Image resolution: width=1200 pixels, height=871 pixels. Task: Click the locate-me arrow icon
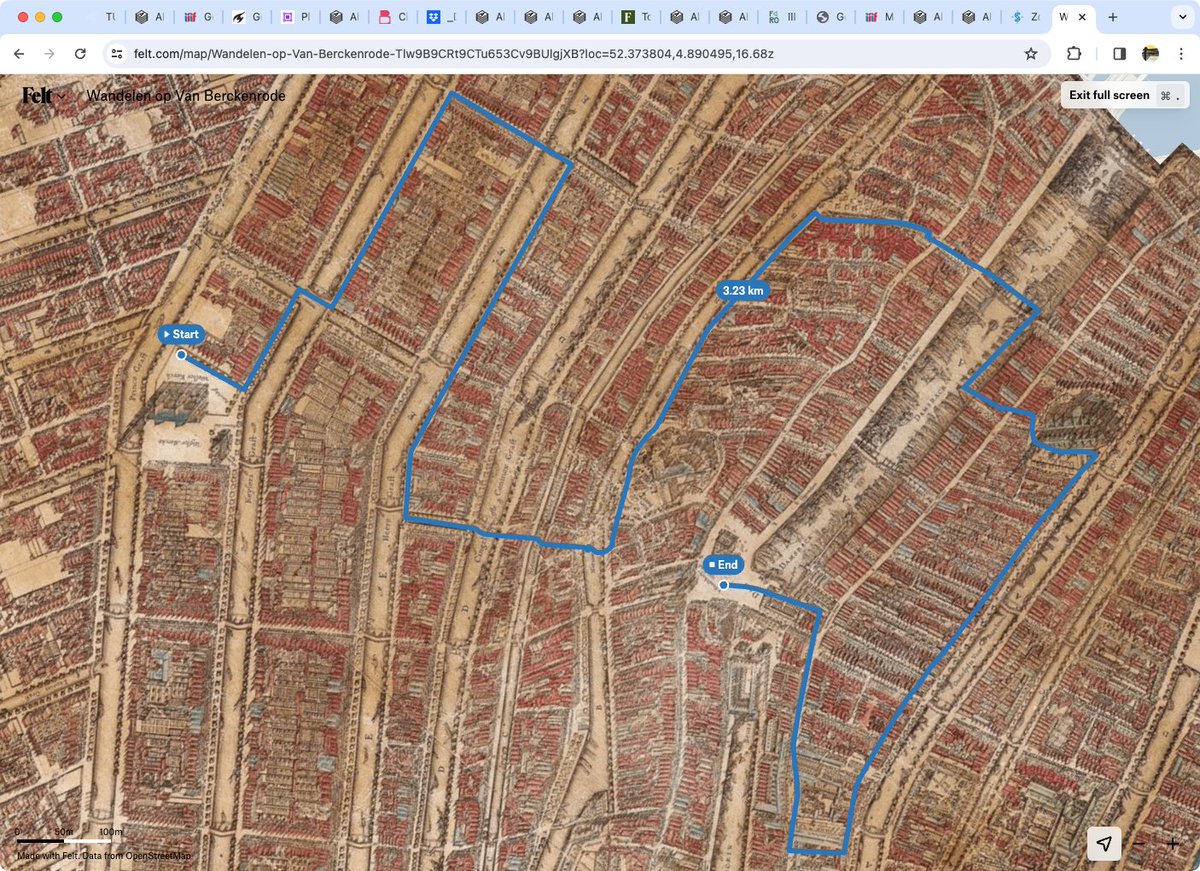1104,844
